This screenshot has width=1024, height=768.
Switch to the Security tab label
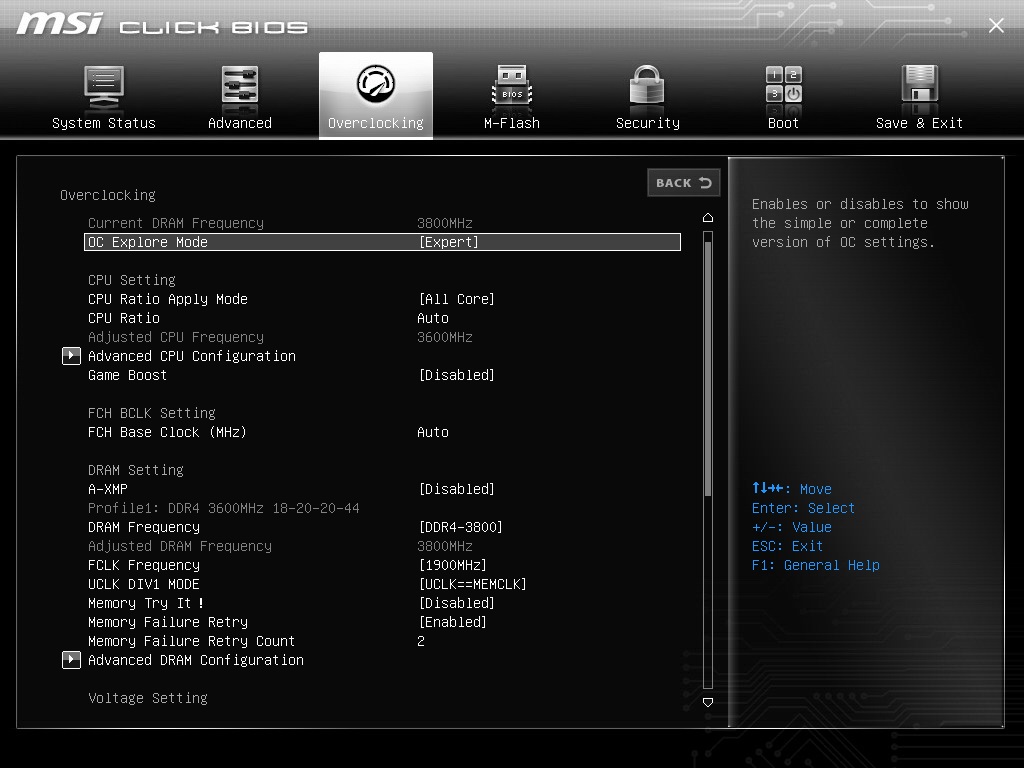pos(648,123)
